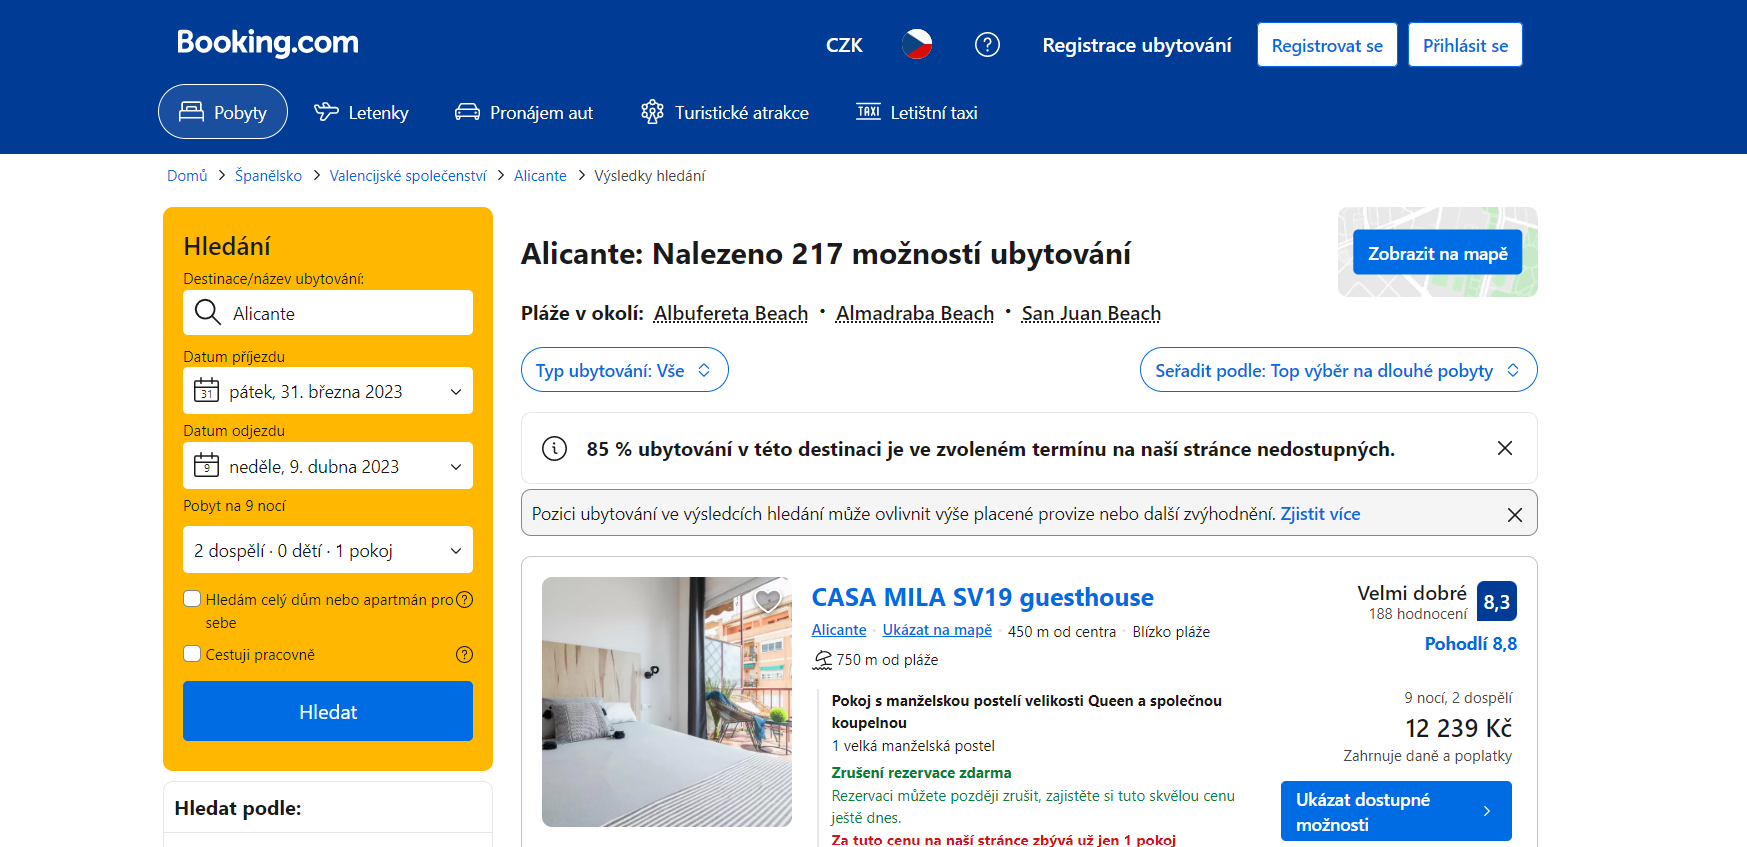Click the 'Hledat podle:' filter heading
Image resolution: width=1747 pixels, height=847 pixels.
[x=238, y=808]
